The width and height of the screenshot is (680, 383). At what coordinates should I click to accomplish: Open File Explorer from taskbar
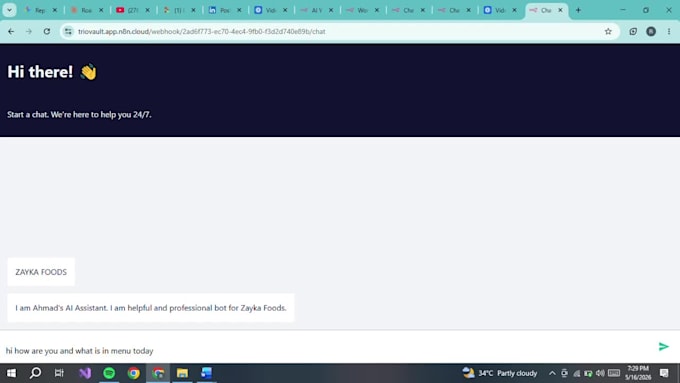[183, 373]
